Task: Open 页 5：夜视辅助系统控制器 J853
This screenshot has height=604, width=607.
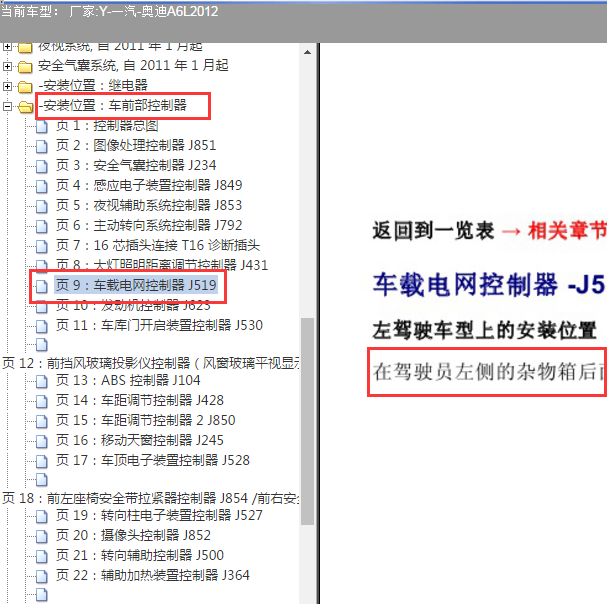Action: 149,205
